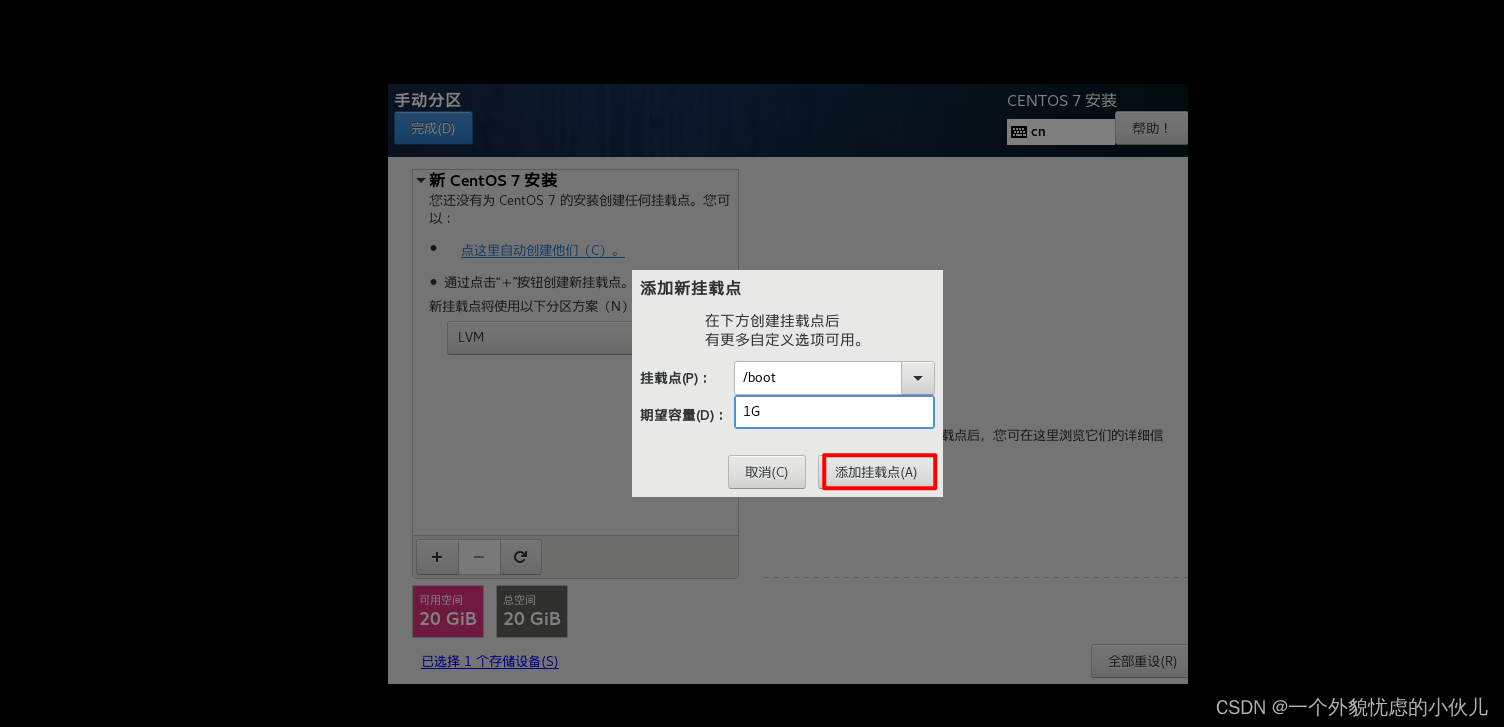The width and height of the screenshot is (1504, 727).
Task: Click the 全部重设(R) button
Action: [1141, 661]
